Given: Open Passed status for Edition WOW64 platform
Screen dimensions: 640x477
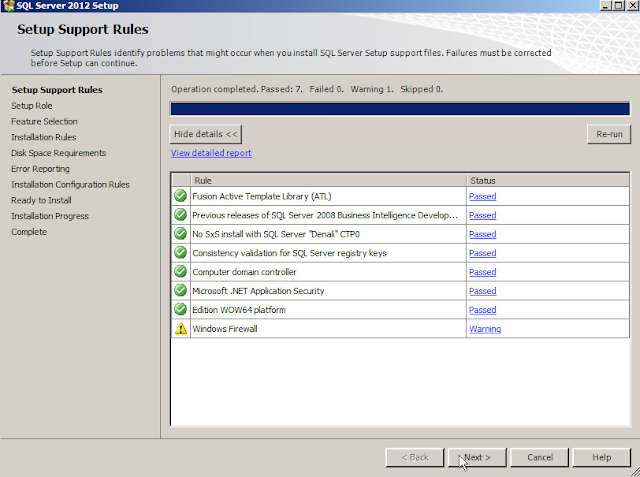Looking at the screenshot, I should [482, 310].
